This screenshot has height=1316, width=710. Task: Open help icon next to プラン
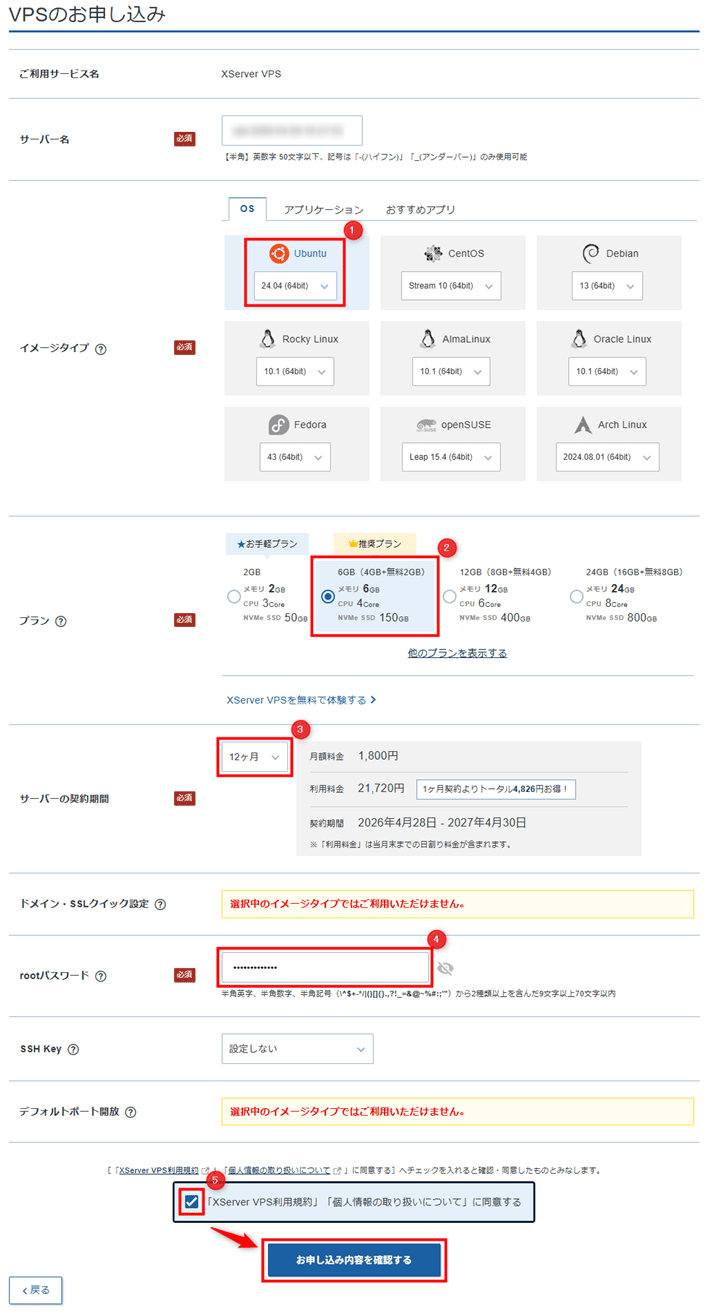[x=61, y=621]
